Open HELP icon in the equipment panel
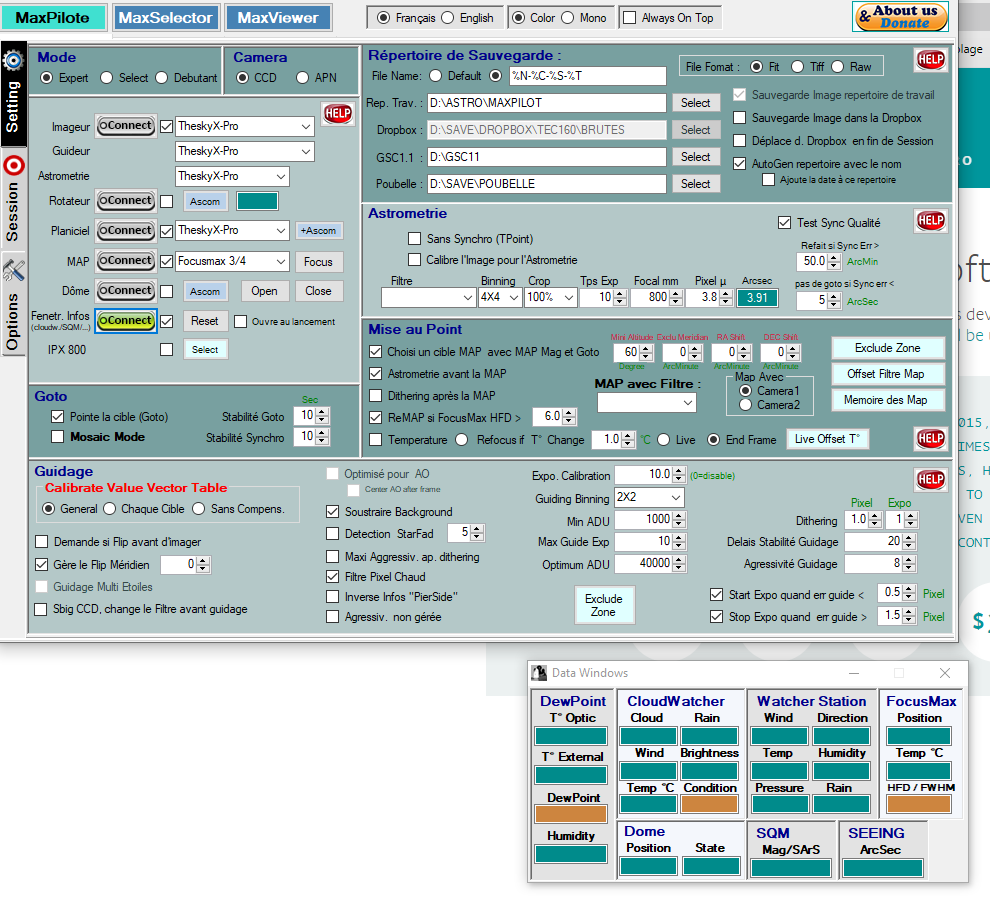 (x=338, y=114)
